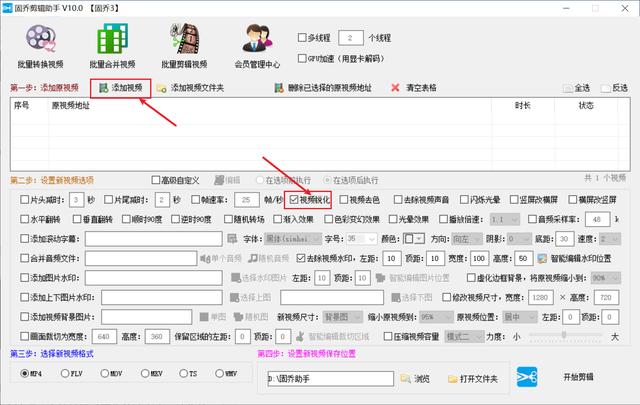Click 添加视频文件夹 folder icon
The width and height of the screenshot is (640, 405).
161,88
